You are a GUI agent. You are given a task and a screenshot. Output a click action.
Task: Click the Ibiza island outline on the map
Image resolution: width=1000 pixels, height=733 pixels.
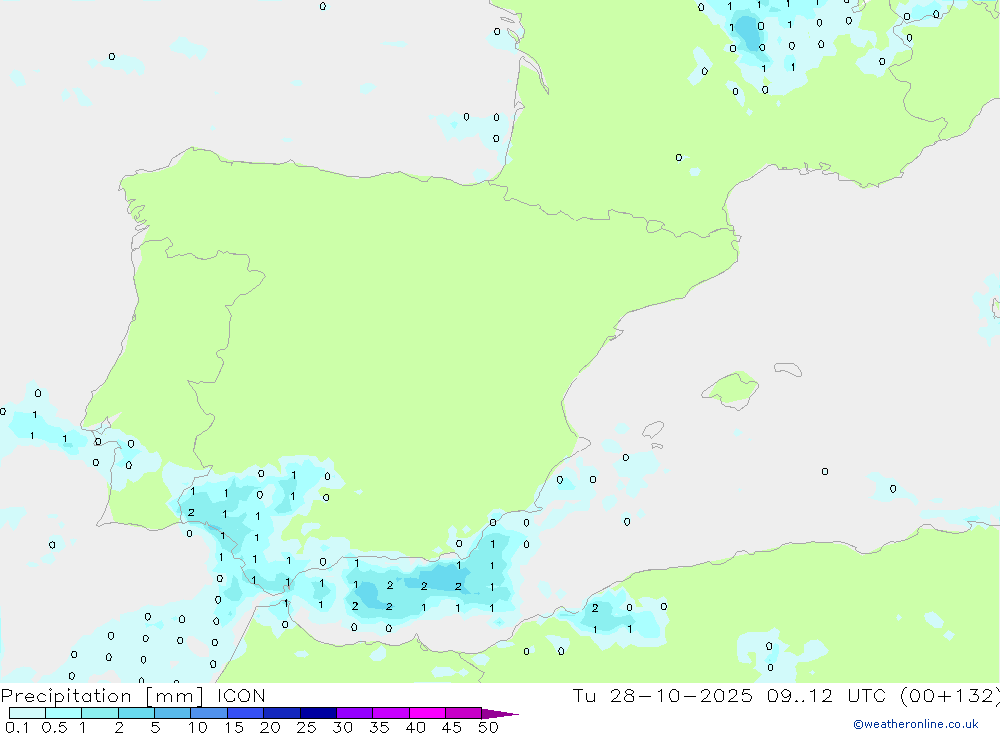pyautogui.click(x=653, y=431)
